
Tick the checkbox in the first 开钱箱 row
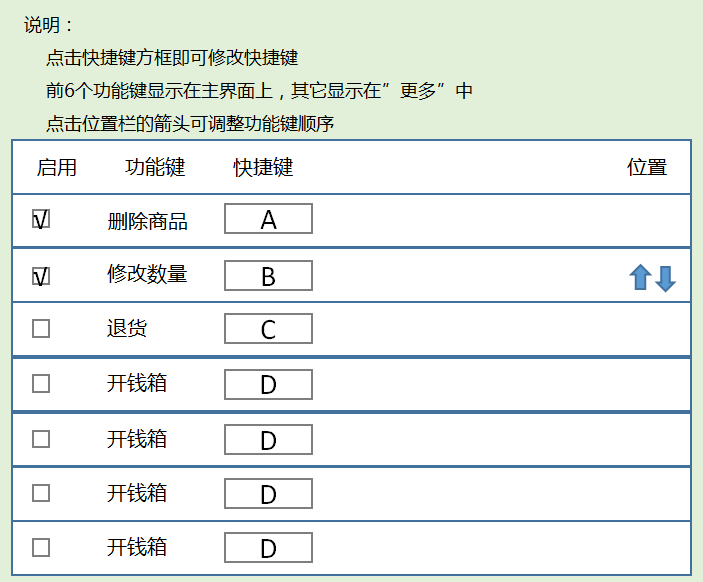pos(41,383)
